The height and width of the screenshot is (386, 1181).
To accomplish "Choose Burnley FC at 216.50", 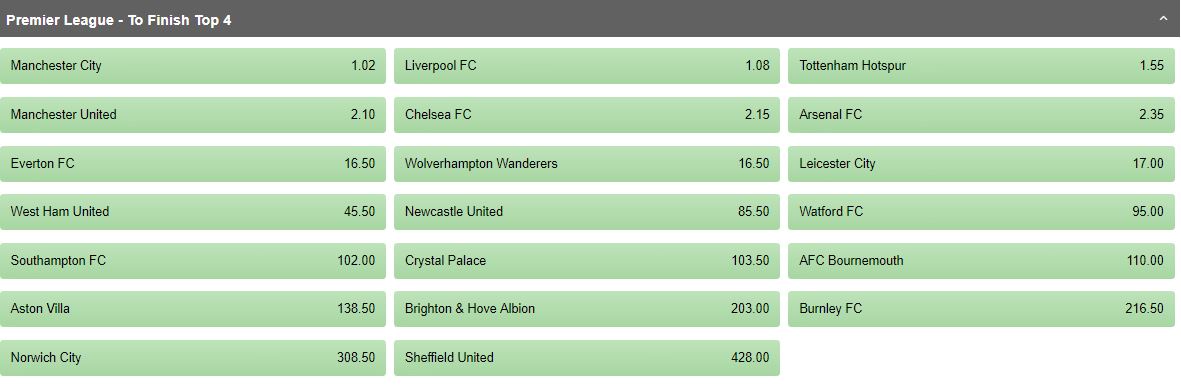I will 981,309.
